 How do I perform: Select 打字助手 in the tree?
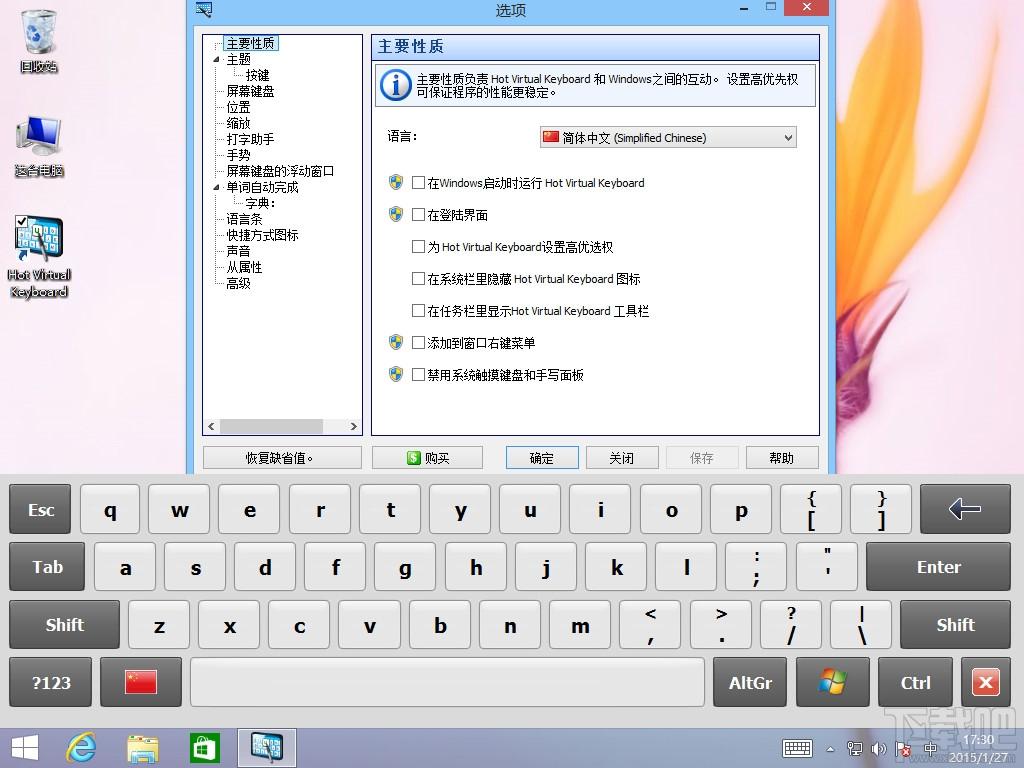[250, 140]
